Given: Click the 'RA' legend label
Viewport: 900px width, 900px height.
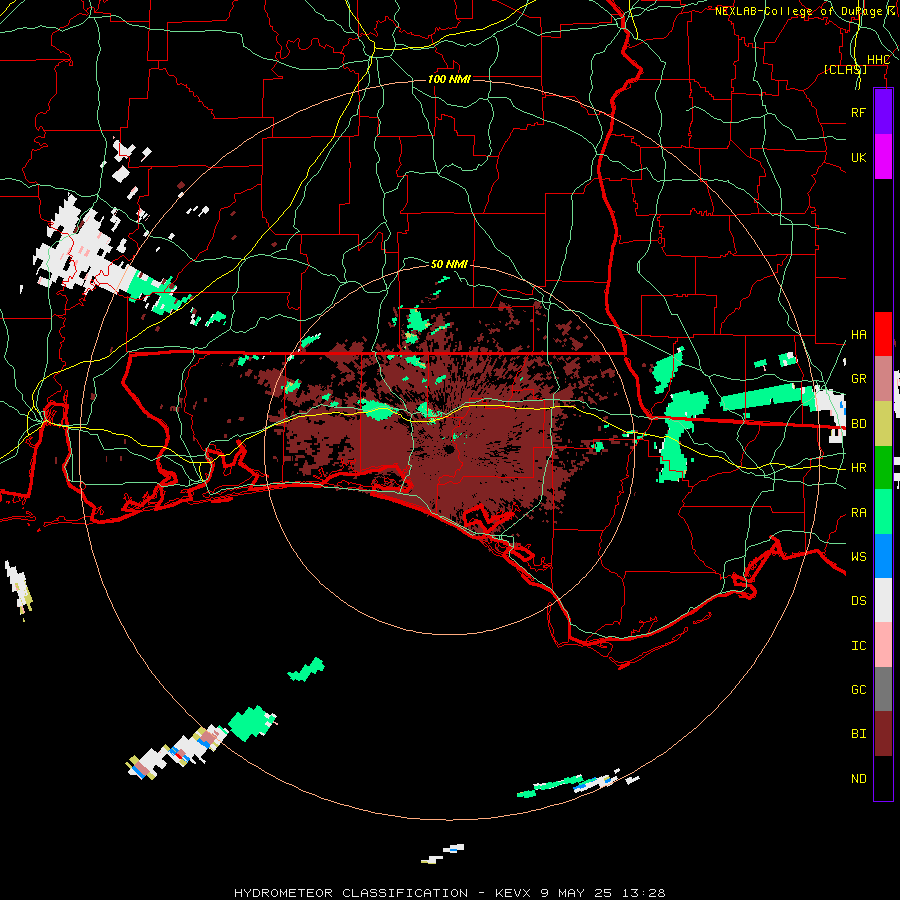Looking at the screenshot, I should [x=858, y=513].
